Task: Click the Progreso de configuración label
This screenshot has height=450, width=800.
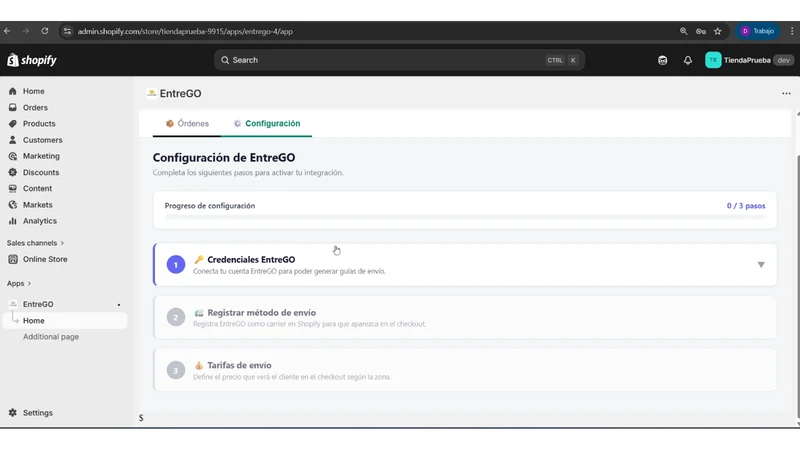Action: point(210,206)
